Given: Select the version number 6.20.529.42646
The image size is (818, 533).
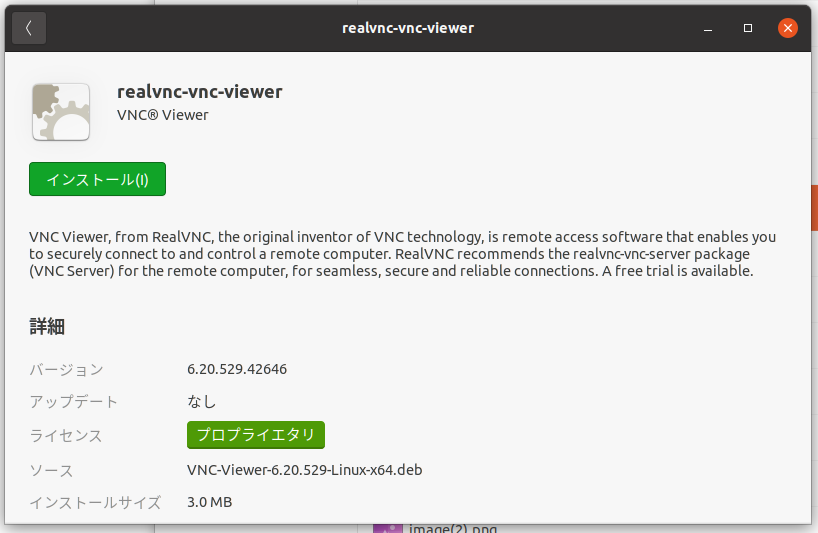Looking at the screenshot, I should pyautogui.click(x=237, y=369).
